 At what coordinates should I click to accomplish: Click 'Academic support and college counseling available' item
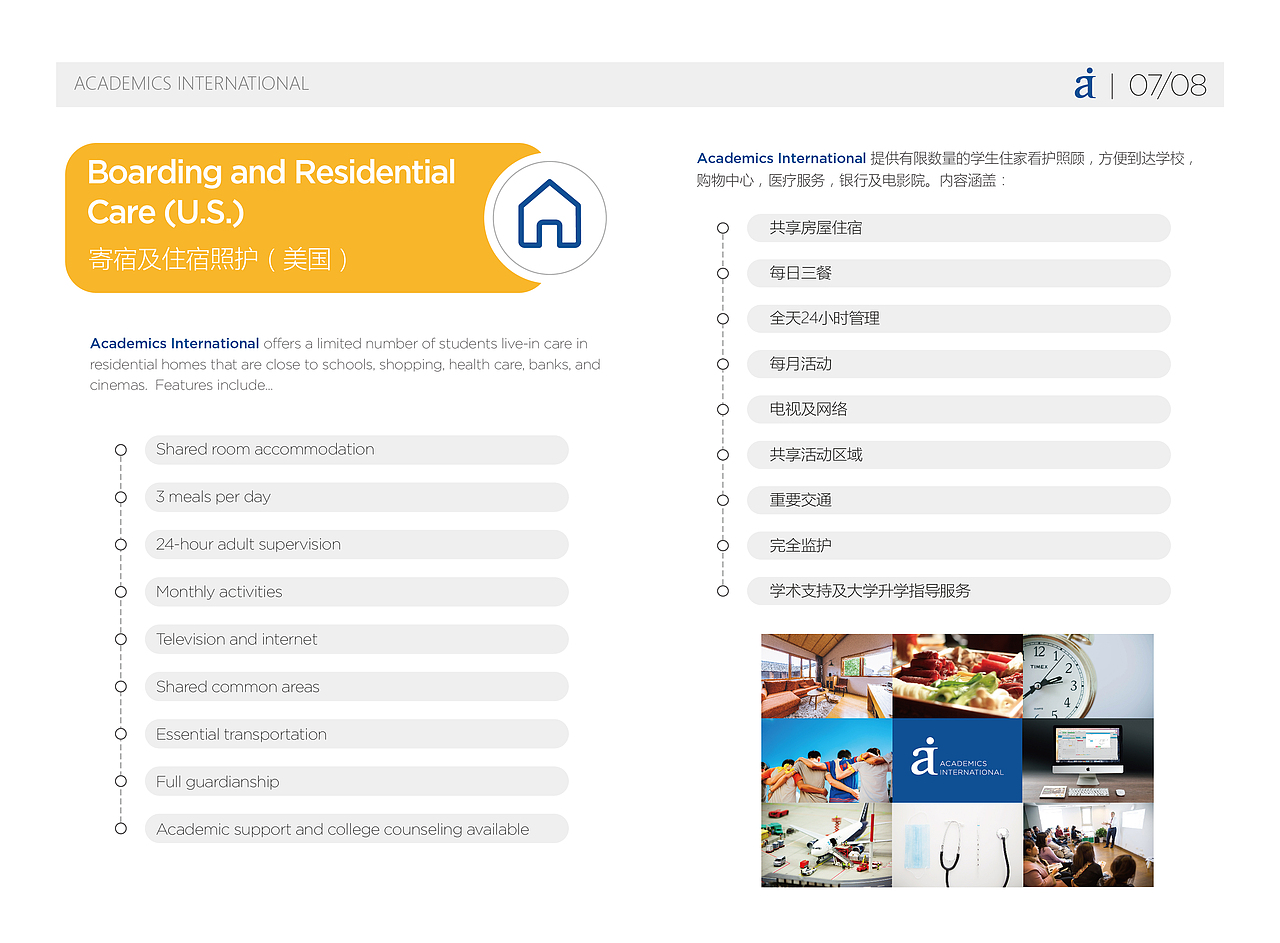coord(357,829)
